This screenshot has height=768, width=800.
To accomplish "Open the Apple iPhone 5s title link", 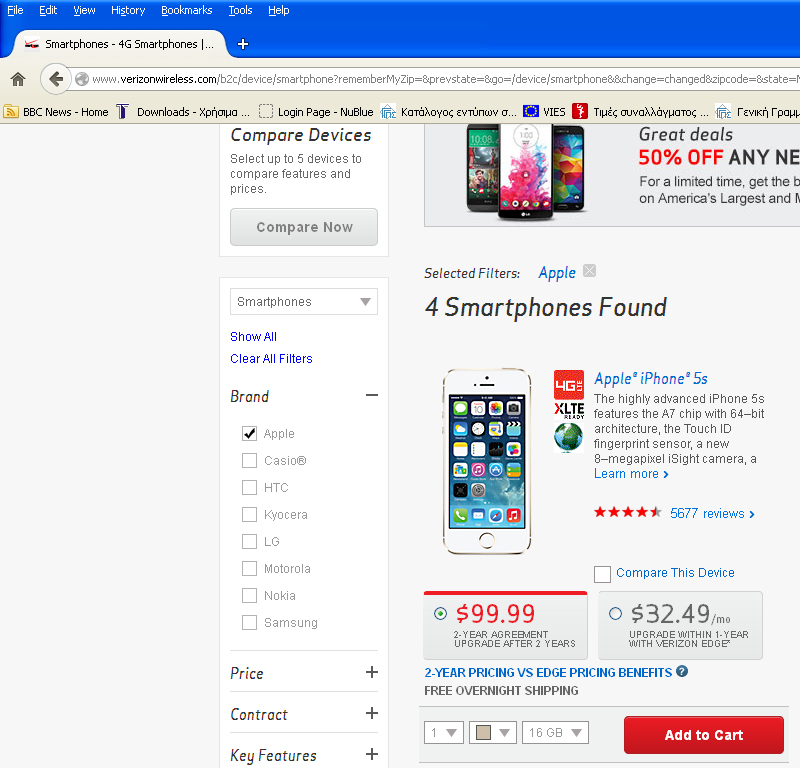I will pyautogui.click(x=651, y=379).
